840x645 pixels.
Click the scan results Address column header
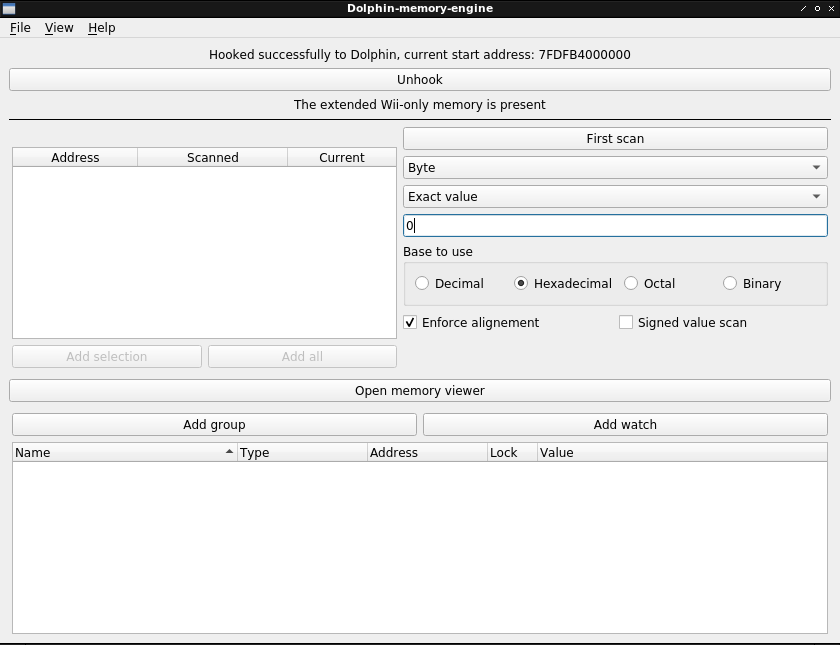(75, 158)
